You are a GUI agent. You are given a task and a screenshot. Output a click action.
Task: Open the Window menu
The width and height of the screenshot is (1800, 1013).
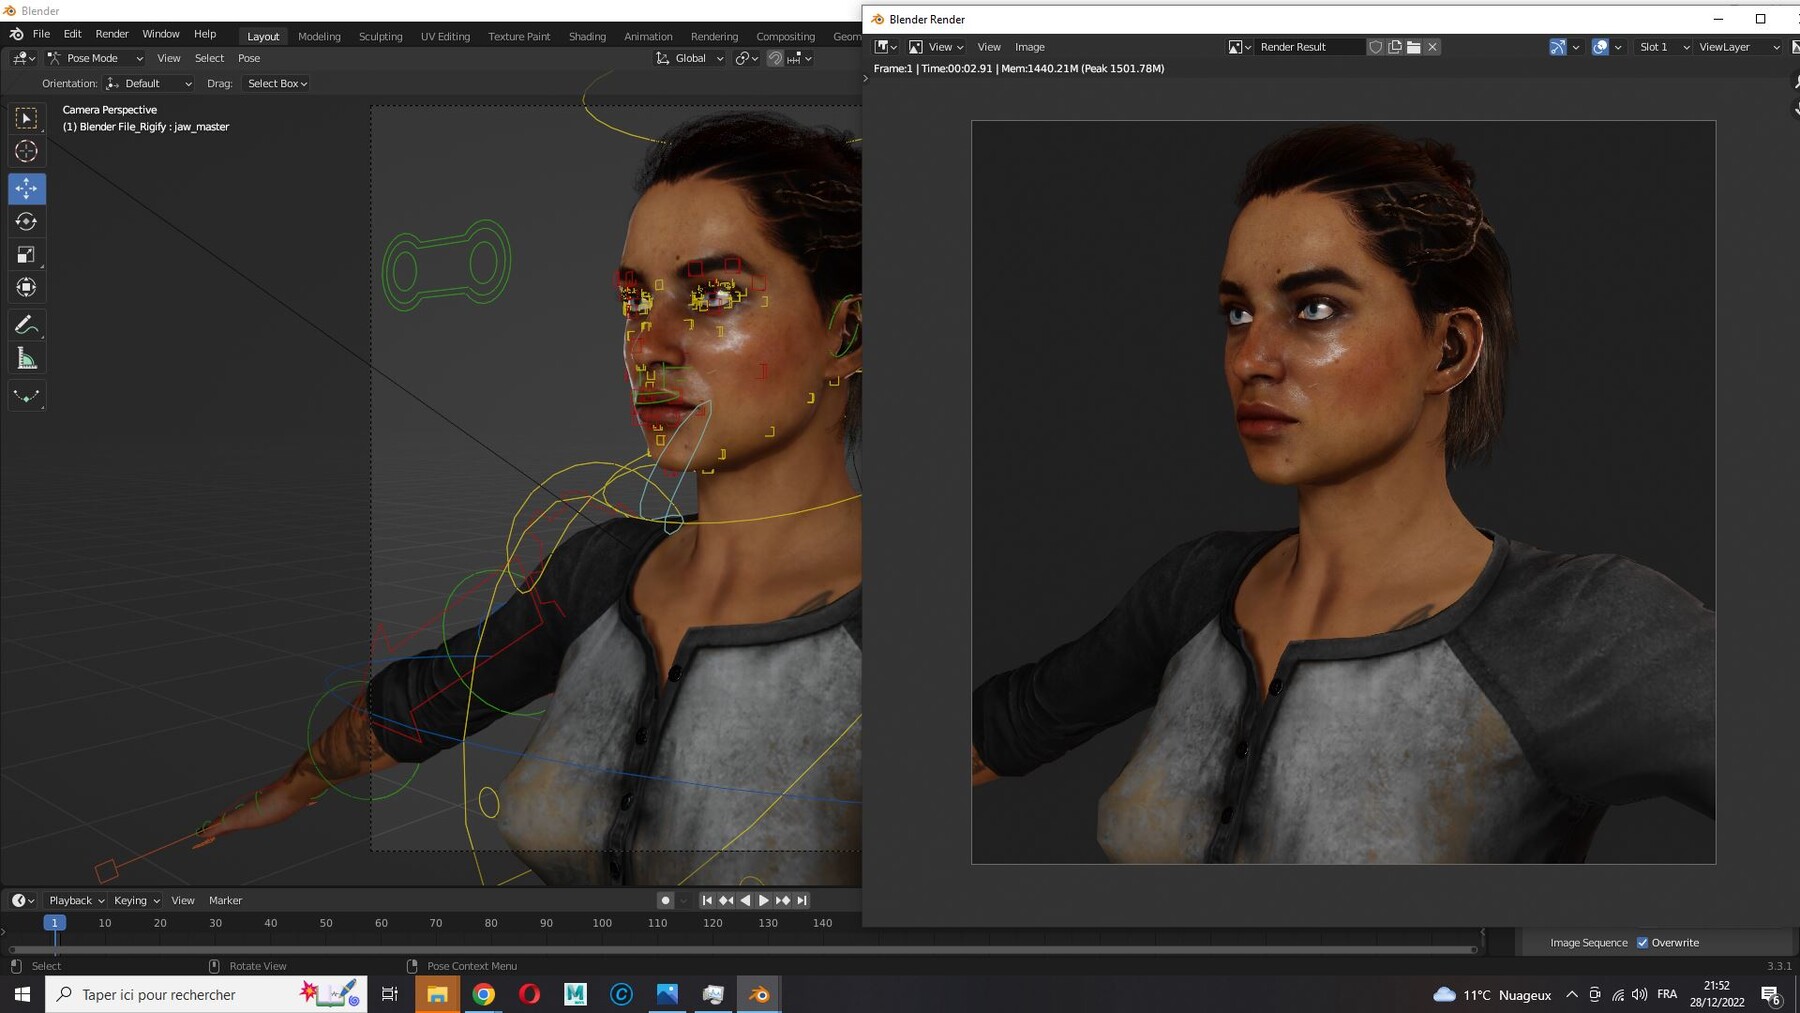[x=160, y=34]
